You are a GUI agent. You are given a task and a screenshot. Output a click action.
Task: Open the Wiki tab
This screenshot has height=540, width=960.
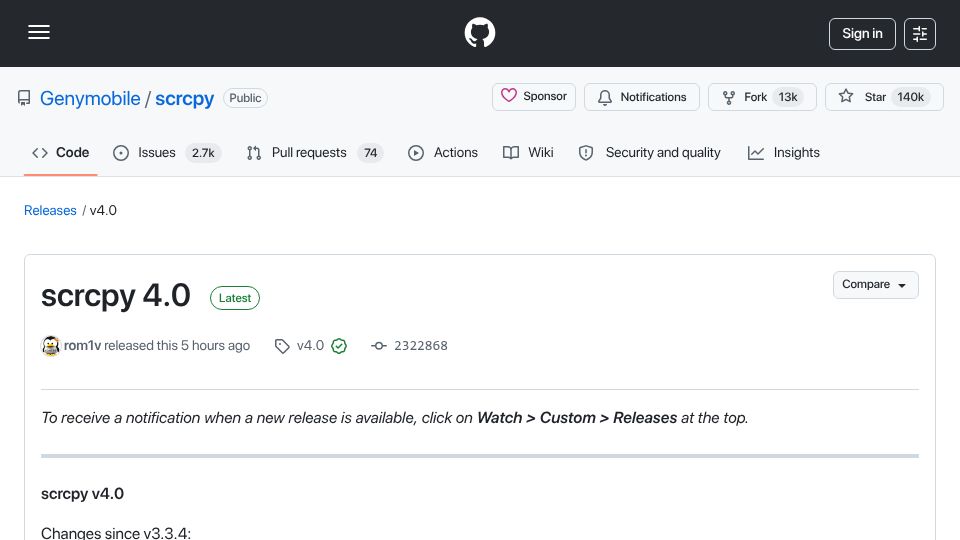pyautogui.click(x=528, y=152)
